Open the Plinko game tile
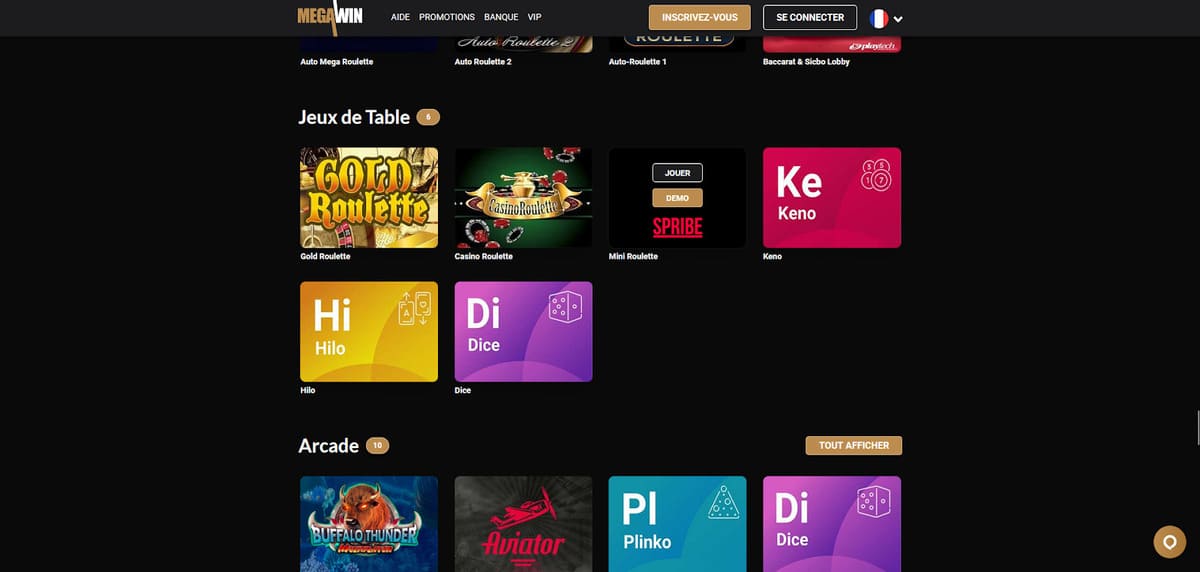1200x572 pixels. click(677, 524)
